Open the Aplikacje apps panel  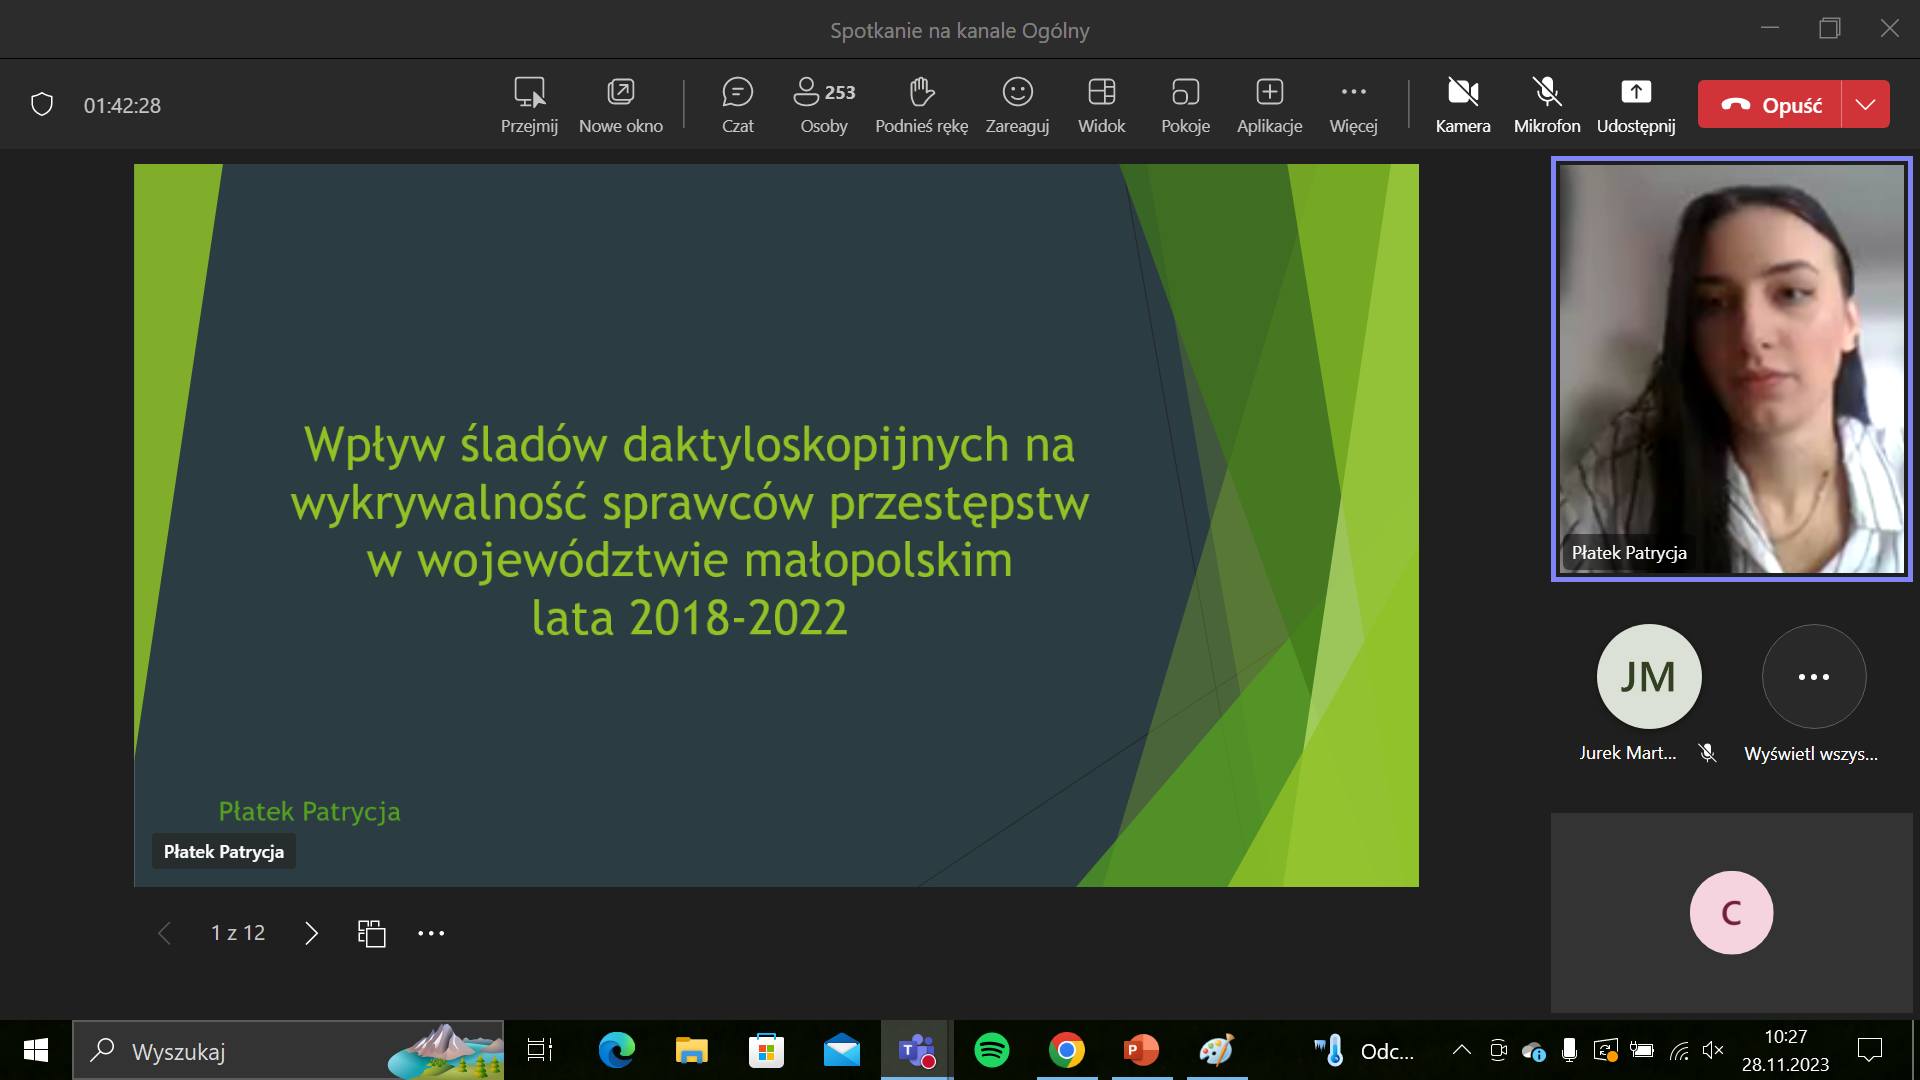click(1269, 104)
